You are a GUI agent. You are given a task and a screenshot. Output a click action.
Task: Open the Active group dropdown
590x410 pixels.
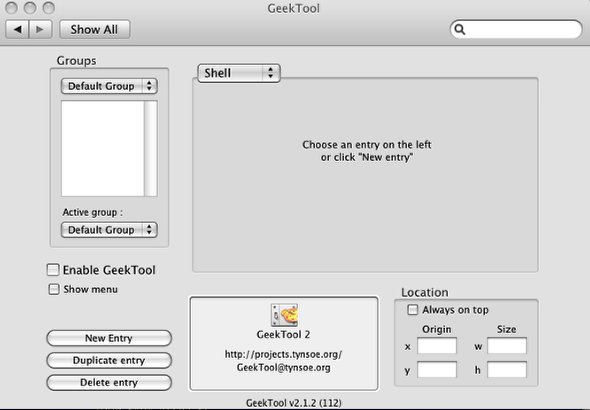[x=109, y=230]
